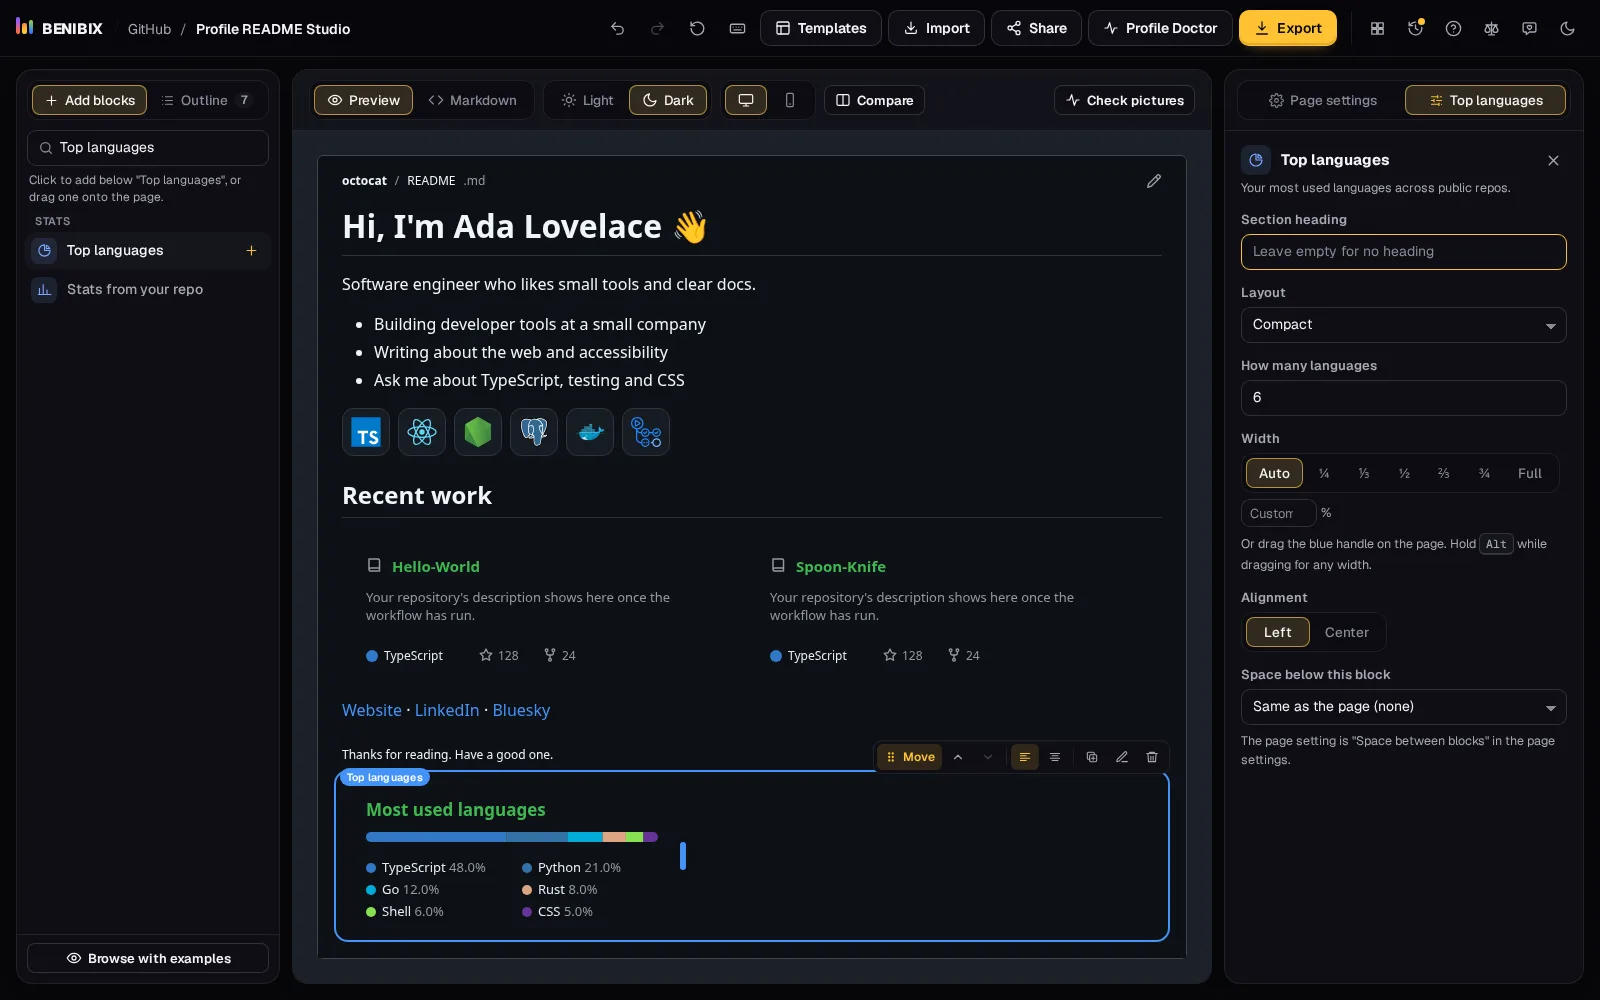Click the How many languages field
Image resolution: width=1600 pixels, height=1000 pixels.
coord(1403,398)
